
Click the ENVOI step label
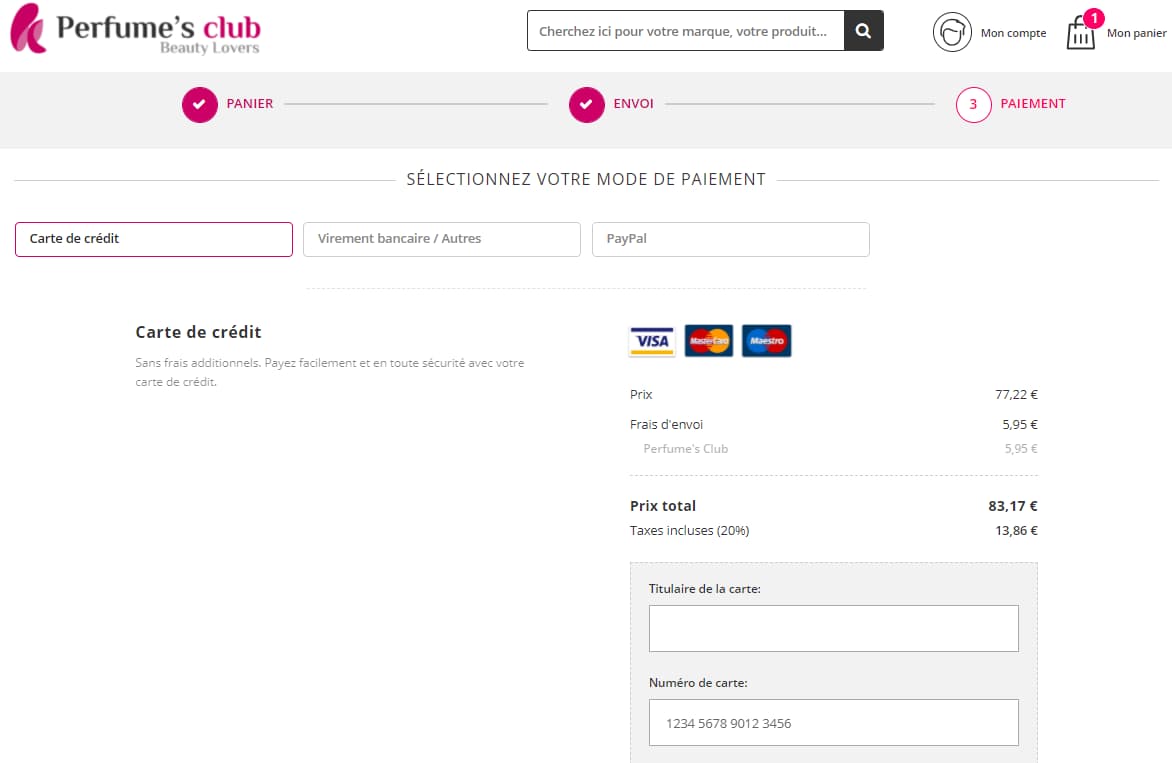coord(631,104)
